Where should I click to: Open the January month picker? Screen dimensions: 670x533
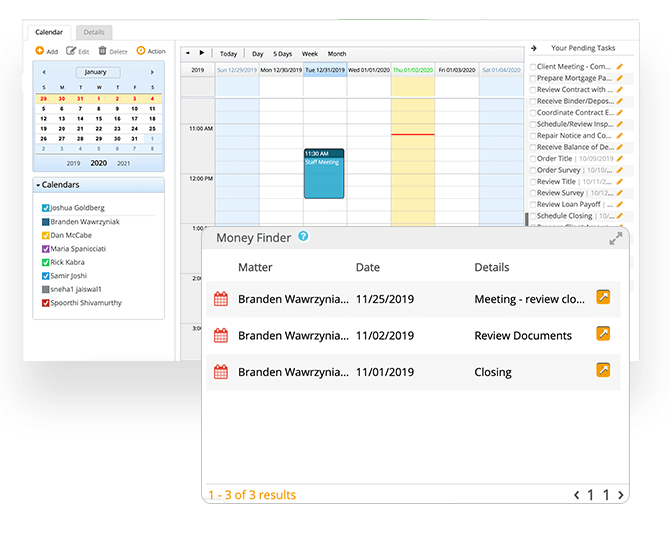[96, 72]
